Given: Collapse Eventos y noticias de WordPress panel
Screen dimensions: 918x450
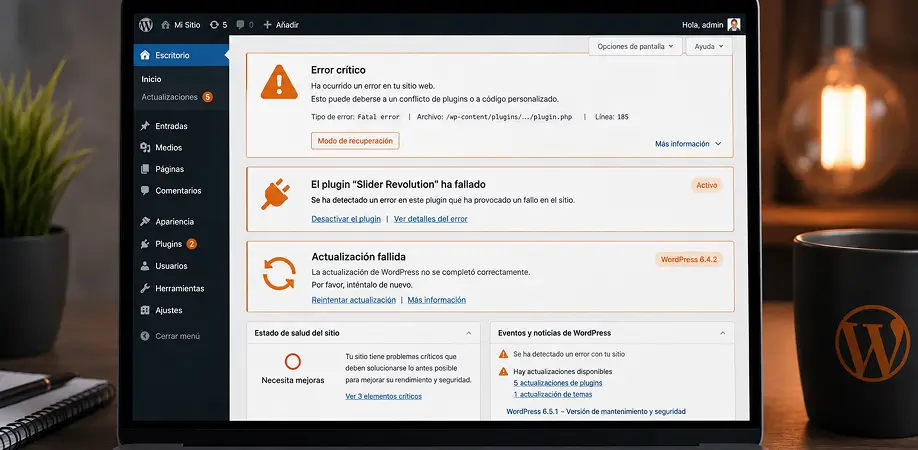Looking at the screenshot, I should click(722, 333).
